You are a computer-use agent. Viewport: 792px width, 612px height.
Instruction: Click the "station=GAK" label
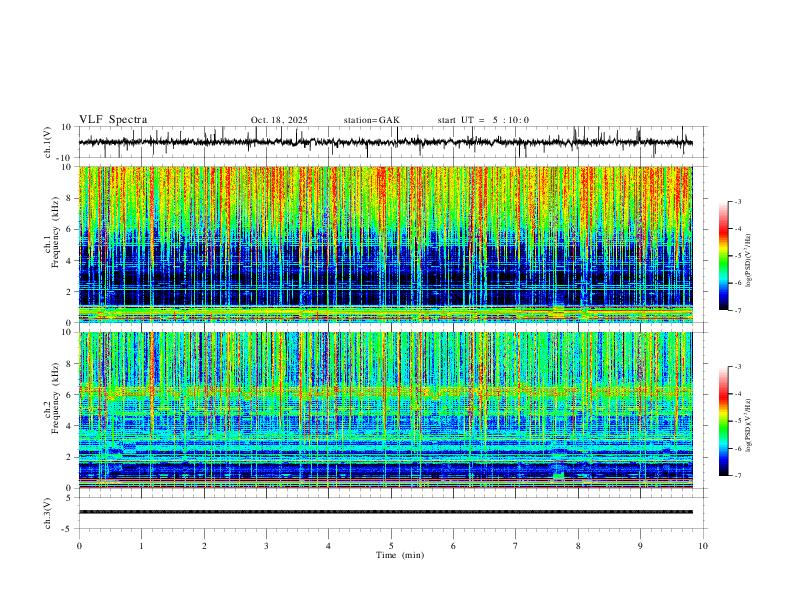pos(371,120)
